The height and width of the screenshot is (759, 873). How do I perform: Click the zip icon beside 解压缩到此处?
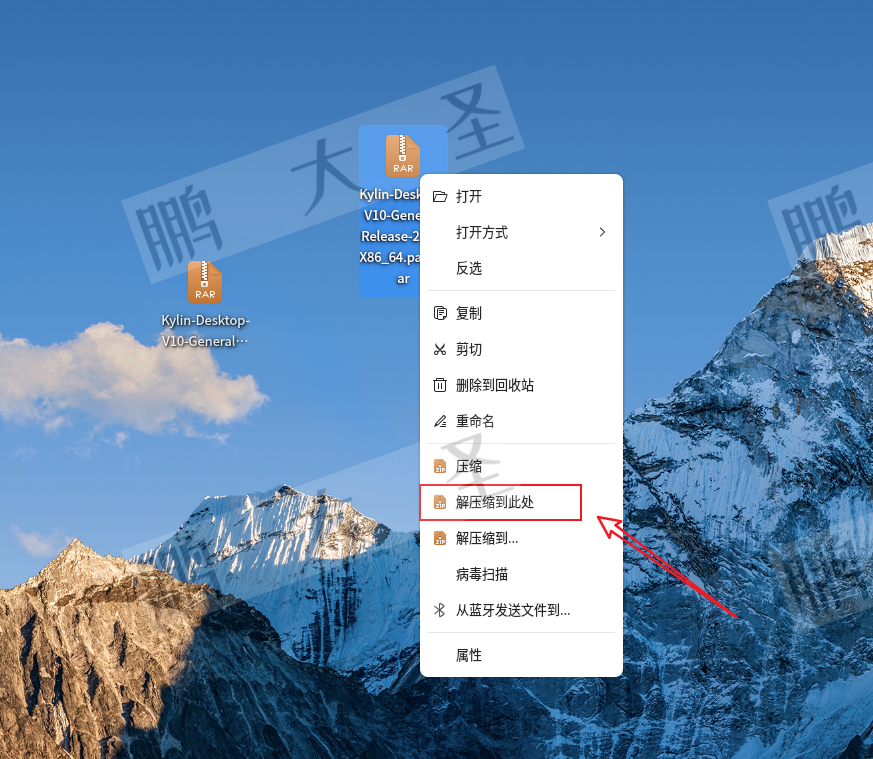point(440,502)
